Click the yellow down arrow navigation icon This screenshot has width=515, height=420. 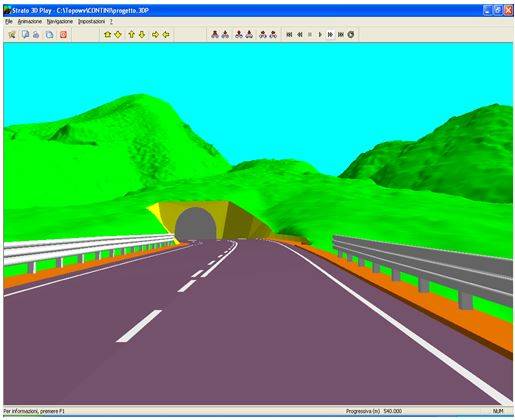click(x=142, y=34)
